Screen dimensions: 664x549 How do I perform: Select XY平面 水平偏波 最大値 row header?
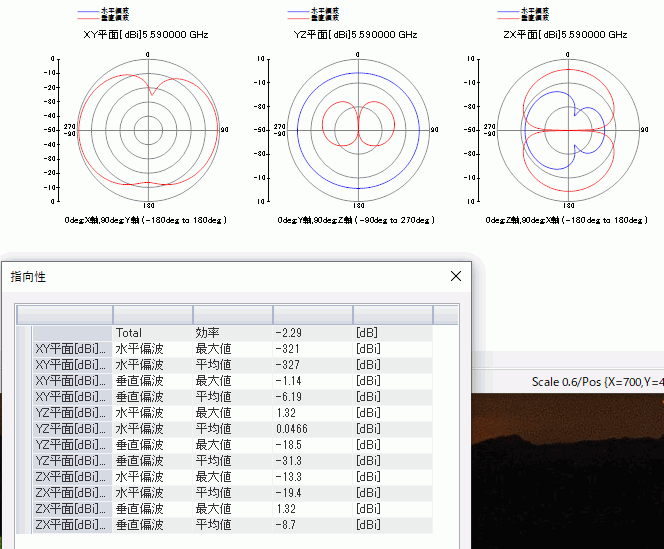69,349
